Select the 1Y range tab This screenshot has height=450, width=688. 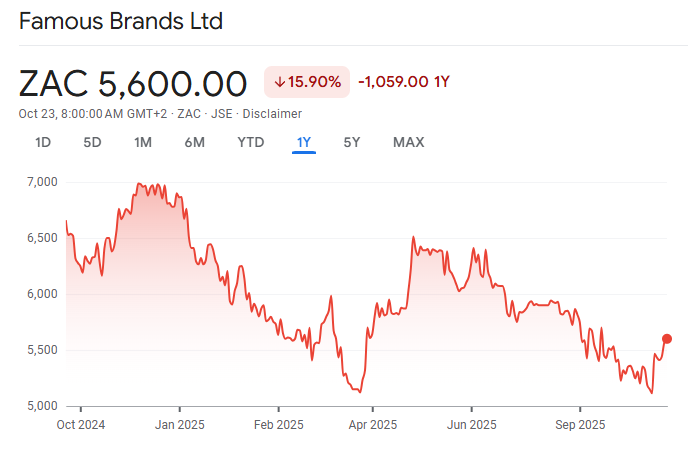[304, 142]
